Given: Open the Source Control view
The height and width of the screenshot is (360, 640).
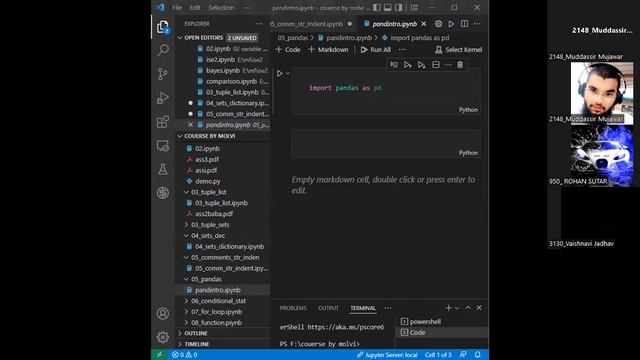Looking at the screenshot, I should pyautogui.click(x=163, y=74).
